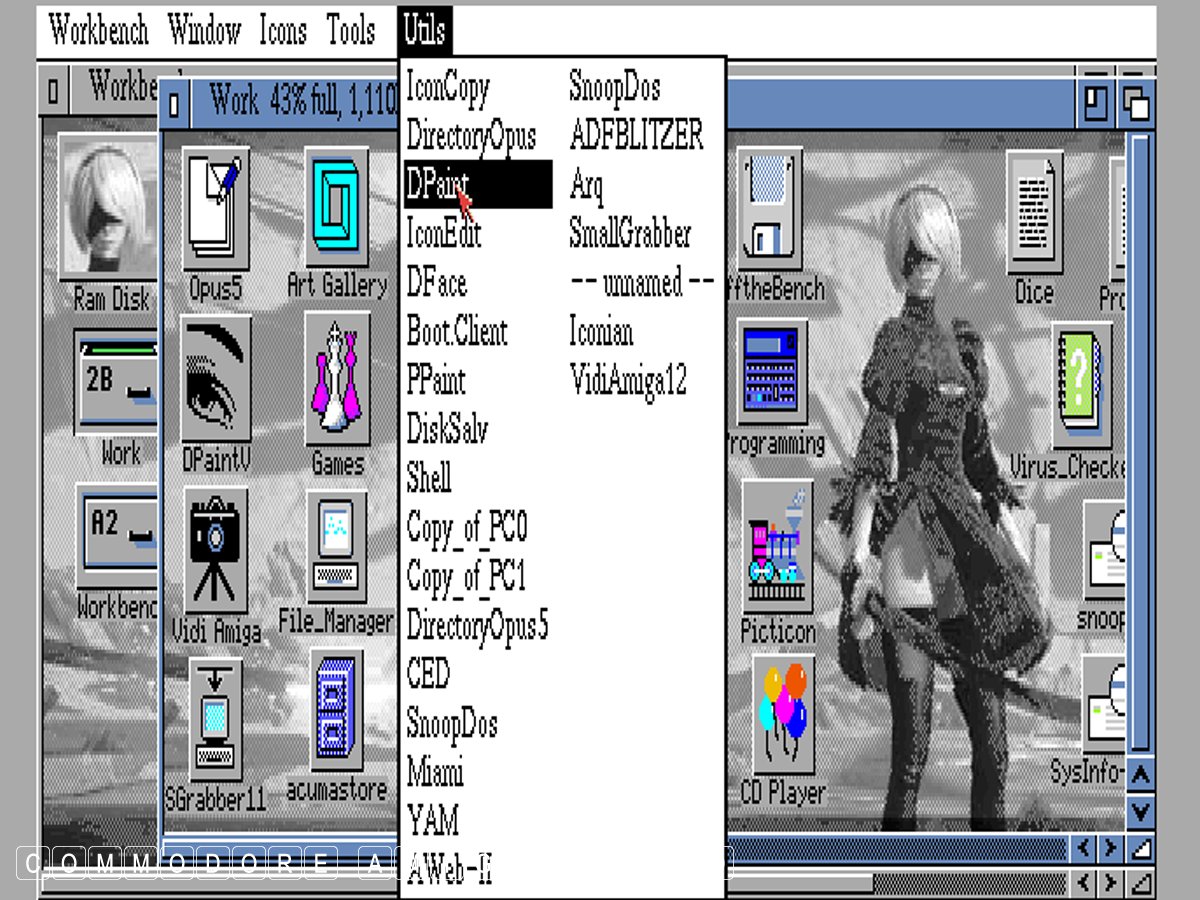The image size is (1200, 900).
Task: Open the Workbench menu
Action: pyautogui.click(x=98, y=30)
